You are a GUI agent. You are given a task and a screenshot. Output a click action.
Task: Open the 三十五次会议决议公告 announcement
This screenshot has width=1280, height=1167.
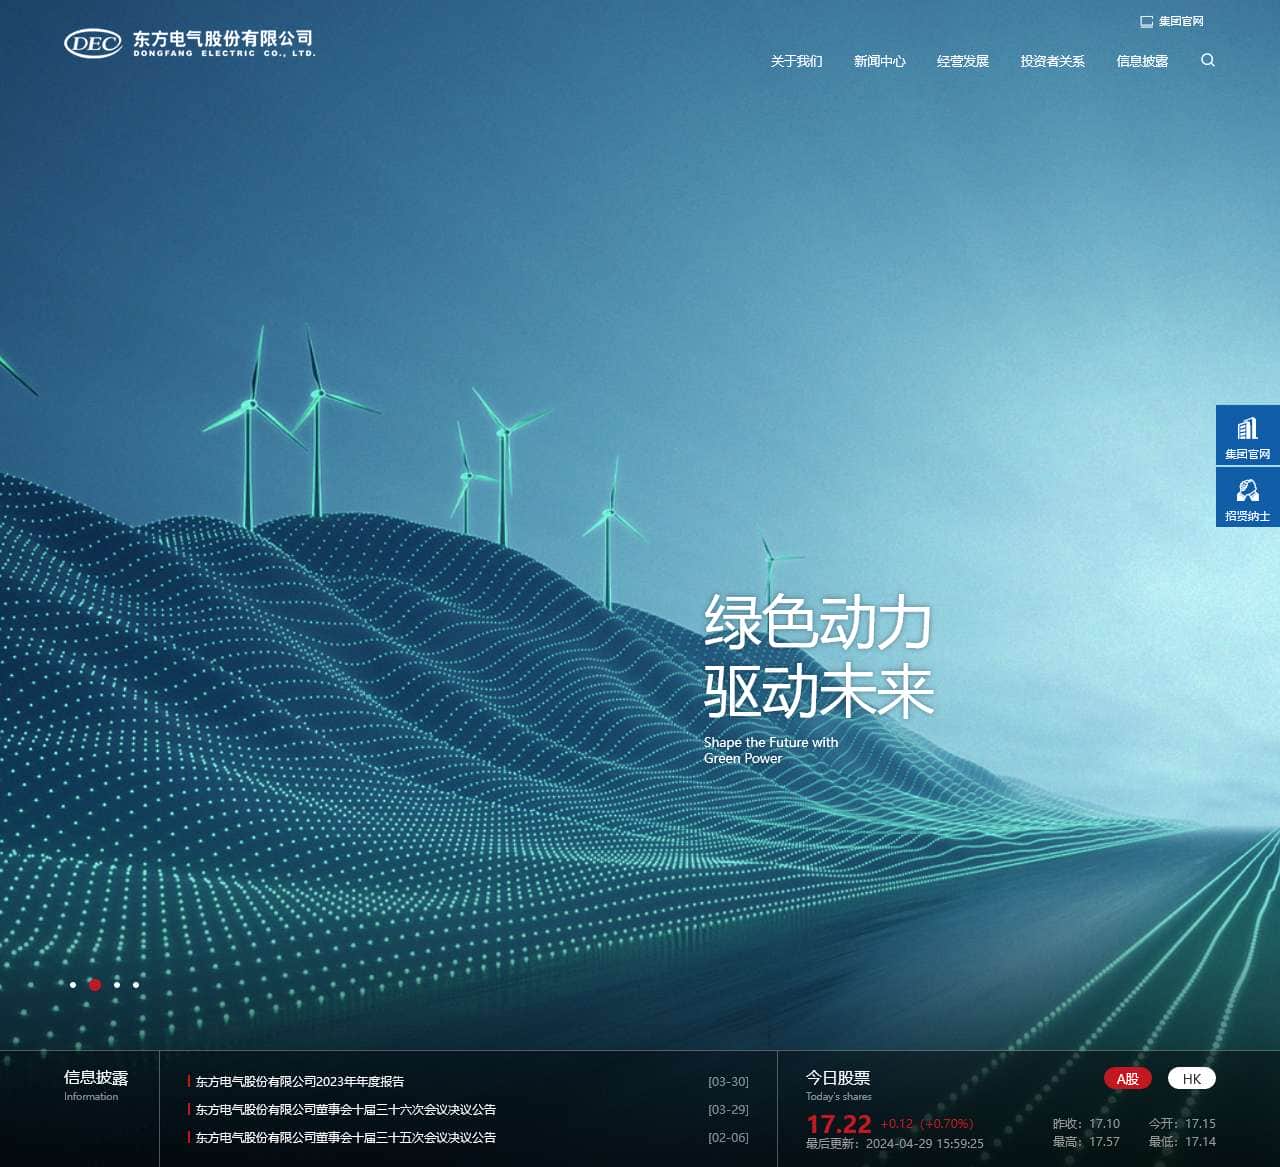pyautogui.click(x=346, y=1137)
